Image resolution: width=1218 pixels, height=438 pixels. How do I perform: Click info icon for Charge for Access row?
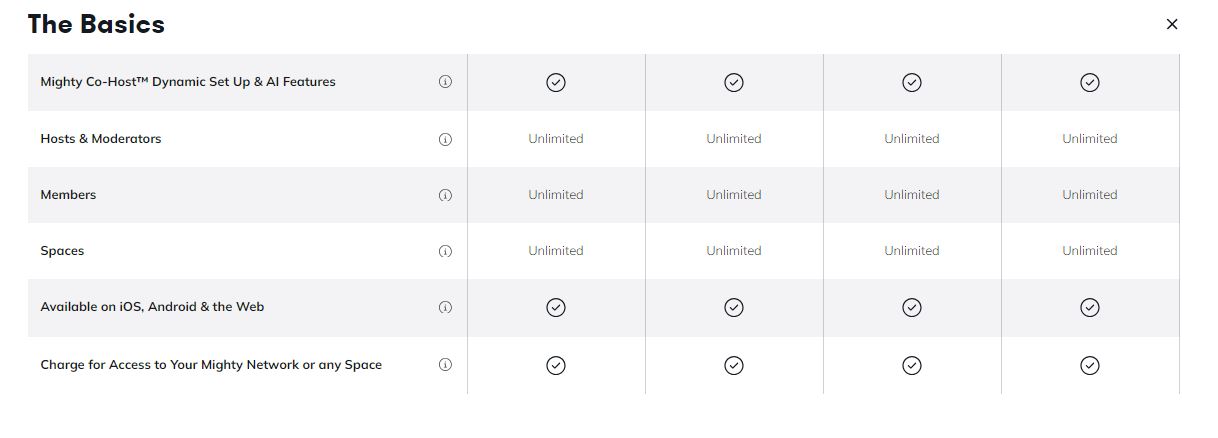tap(446, 365)
